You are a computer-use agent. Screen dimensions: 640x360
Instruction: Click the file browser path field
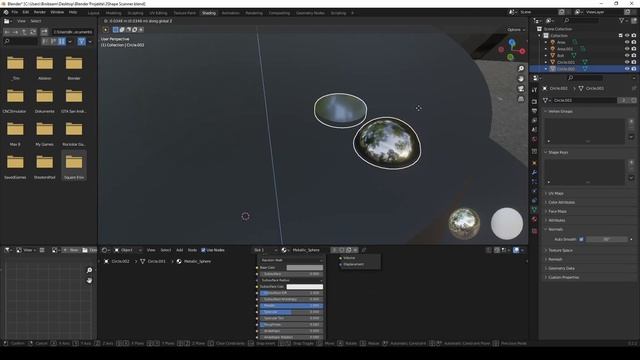pos(73,32)
